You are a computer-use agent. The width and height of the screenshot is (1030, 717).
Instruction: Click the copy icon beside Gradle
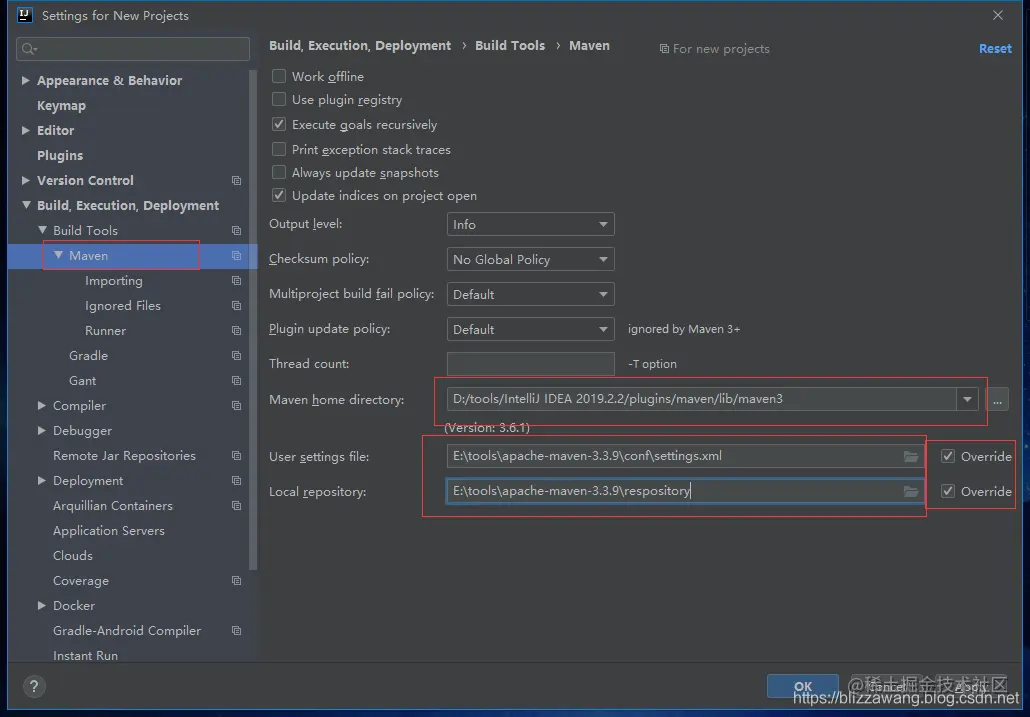[236, 355]
